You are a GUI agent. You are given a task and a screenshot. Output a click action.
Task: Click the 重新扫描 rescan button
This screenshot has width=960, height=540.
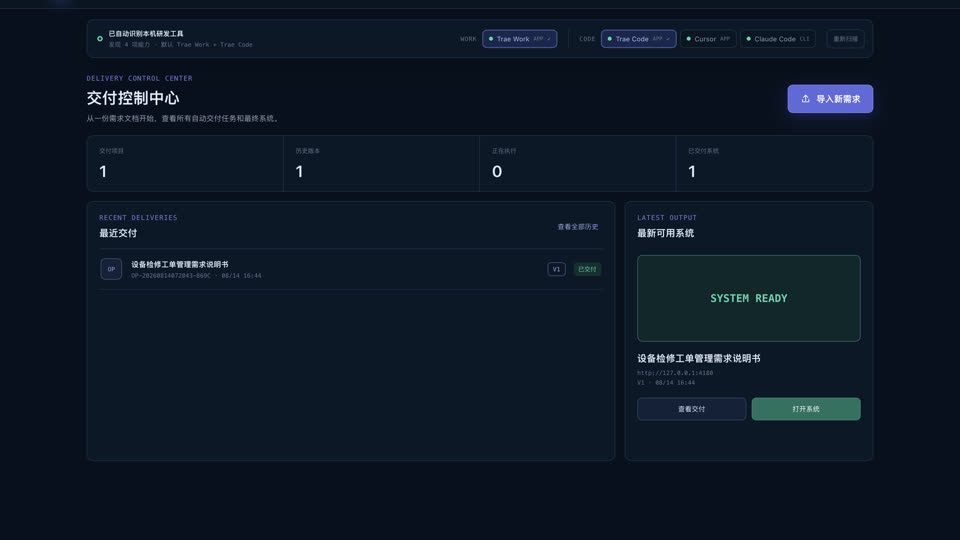[845, 39]
